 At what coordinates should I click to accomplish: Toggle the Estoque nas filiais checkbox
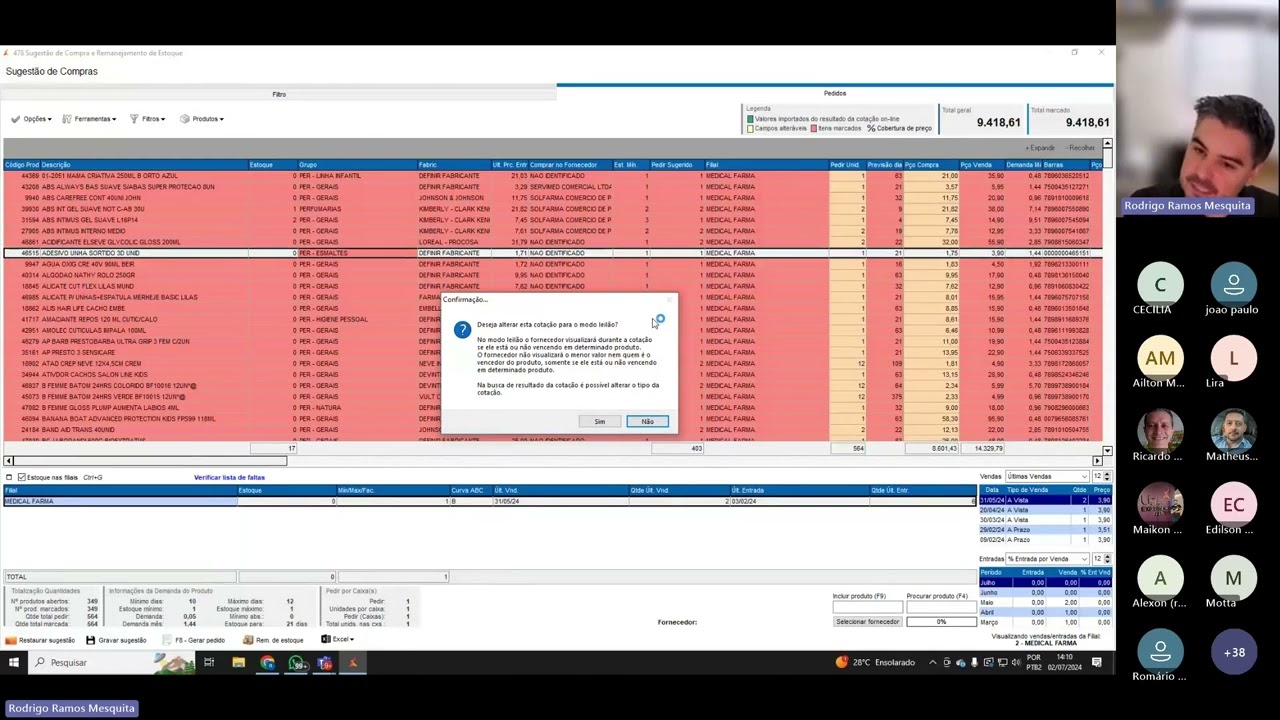click(22, 478)
